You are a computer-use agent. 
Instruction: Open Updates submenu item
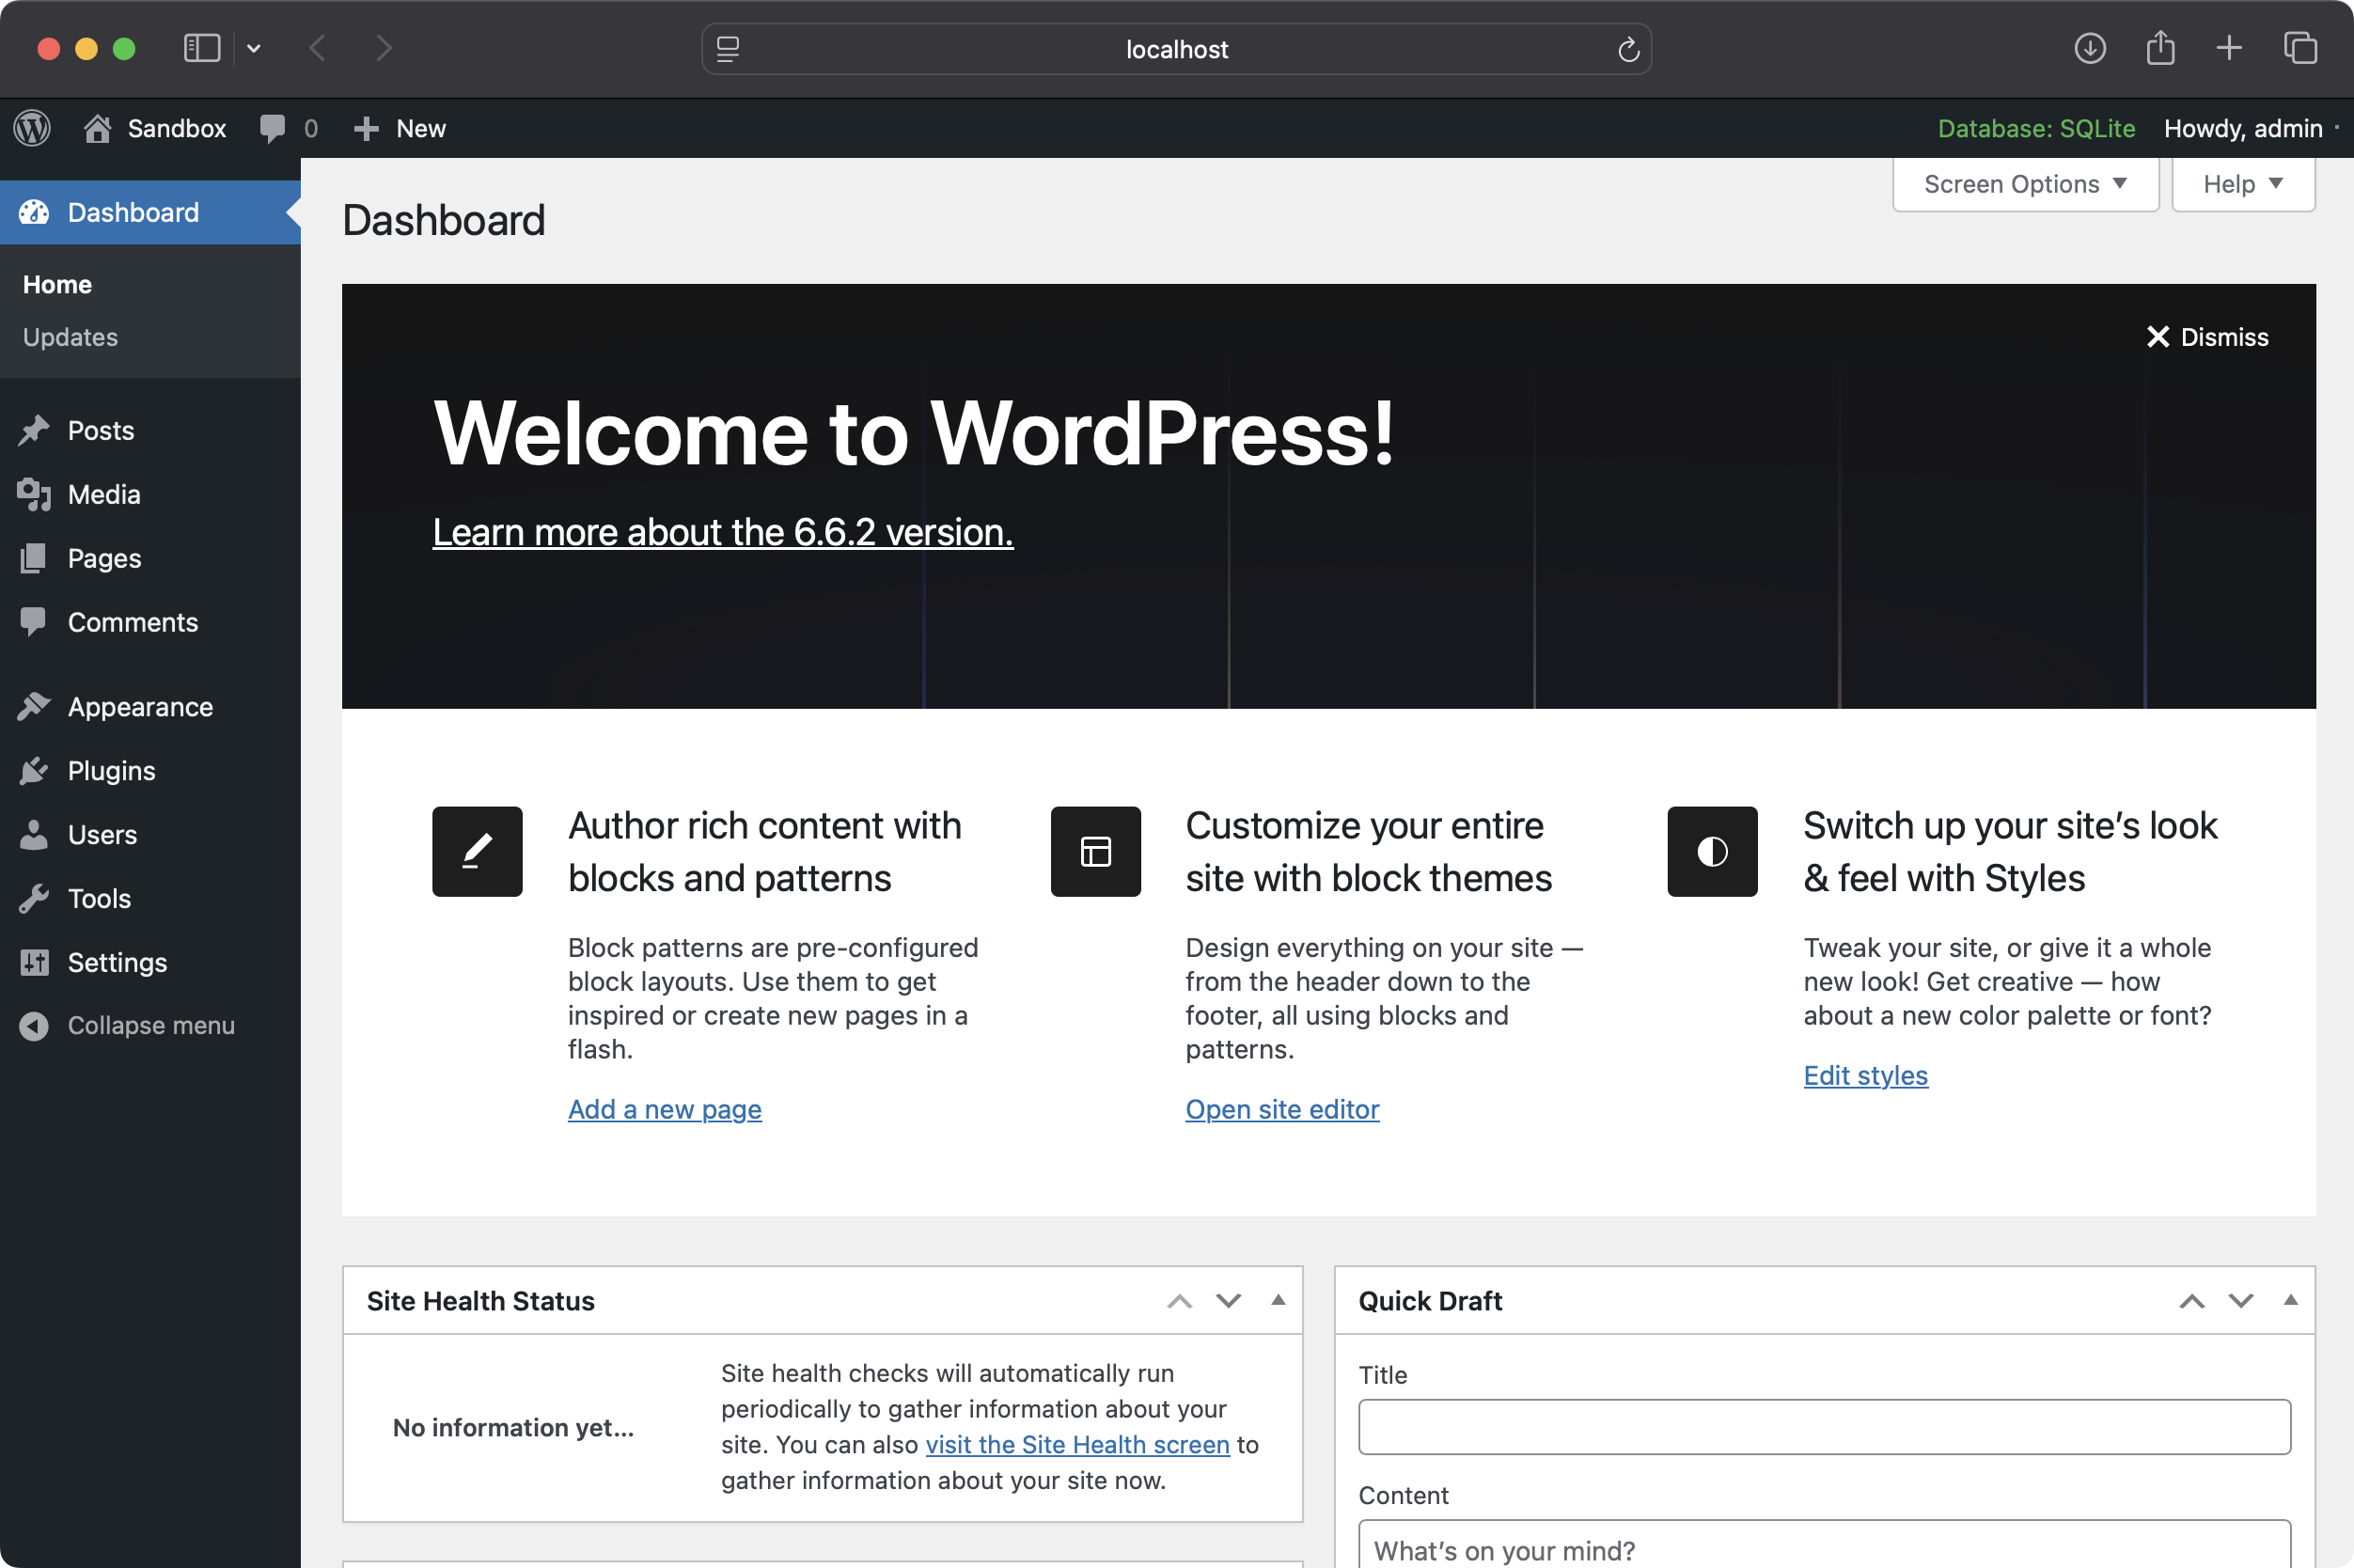(x=70, y=337)
